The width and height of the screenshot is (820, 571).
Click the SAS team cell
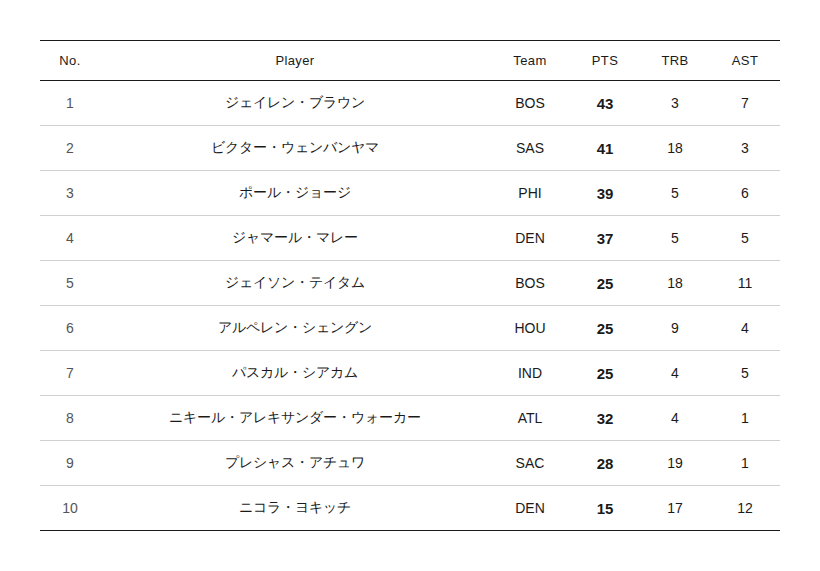(x=530, y=148)
